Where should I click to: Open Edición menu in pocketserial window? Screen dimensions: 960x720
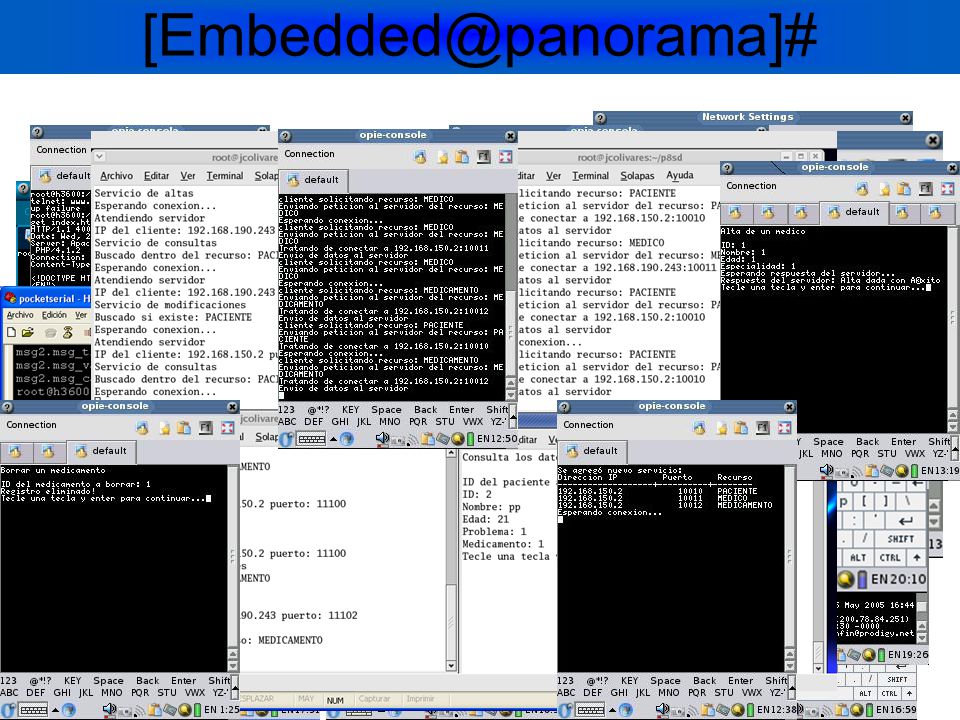click(54, 315)
